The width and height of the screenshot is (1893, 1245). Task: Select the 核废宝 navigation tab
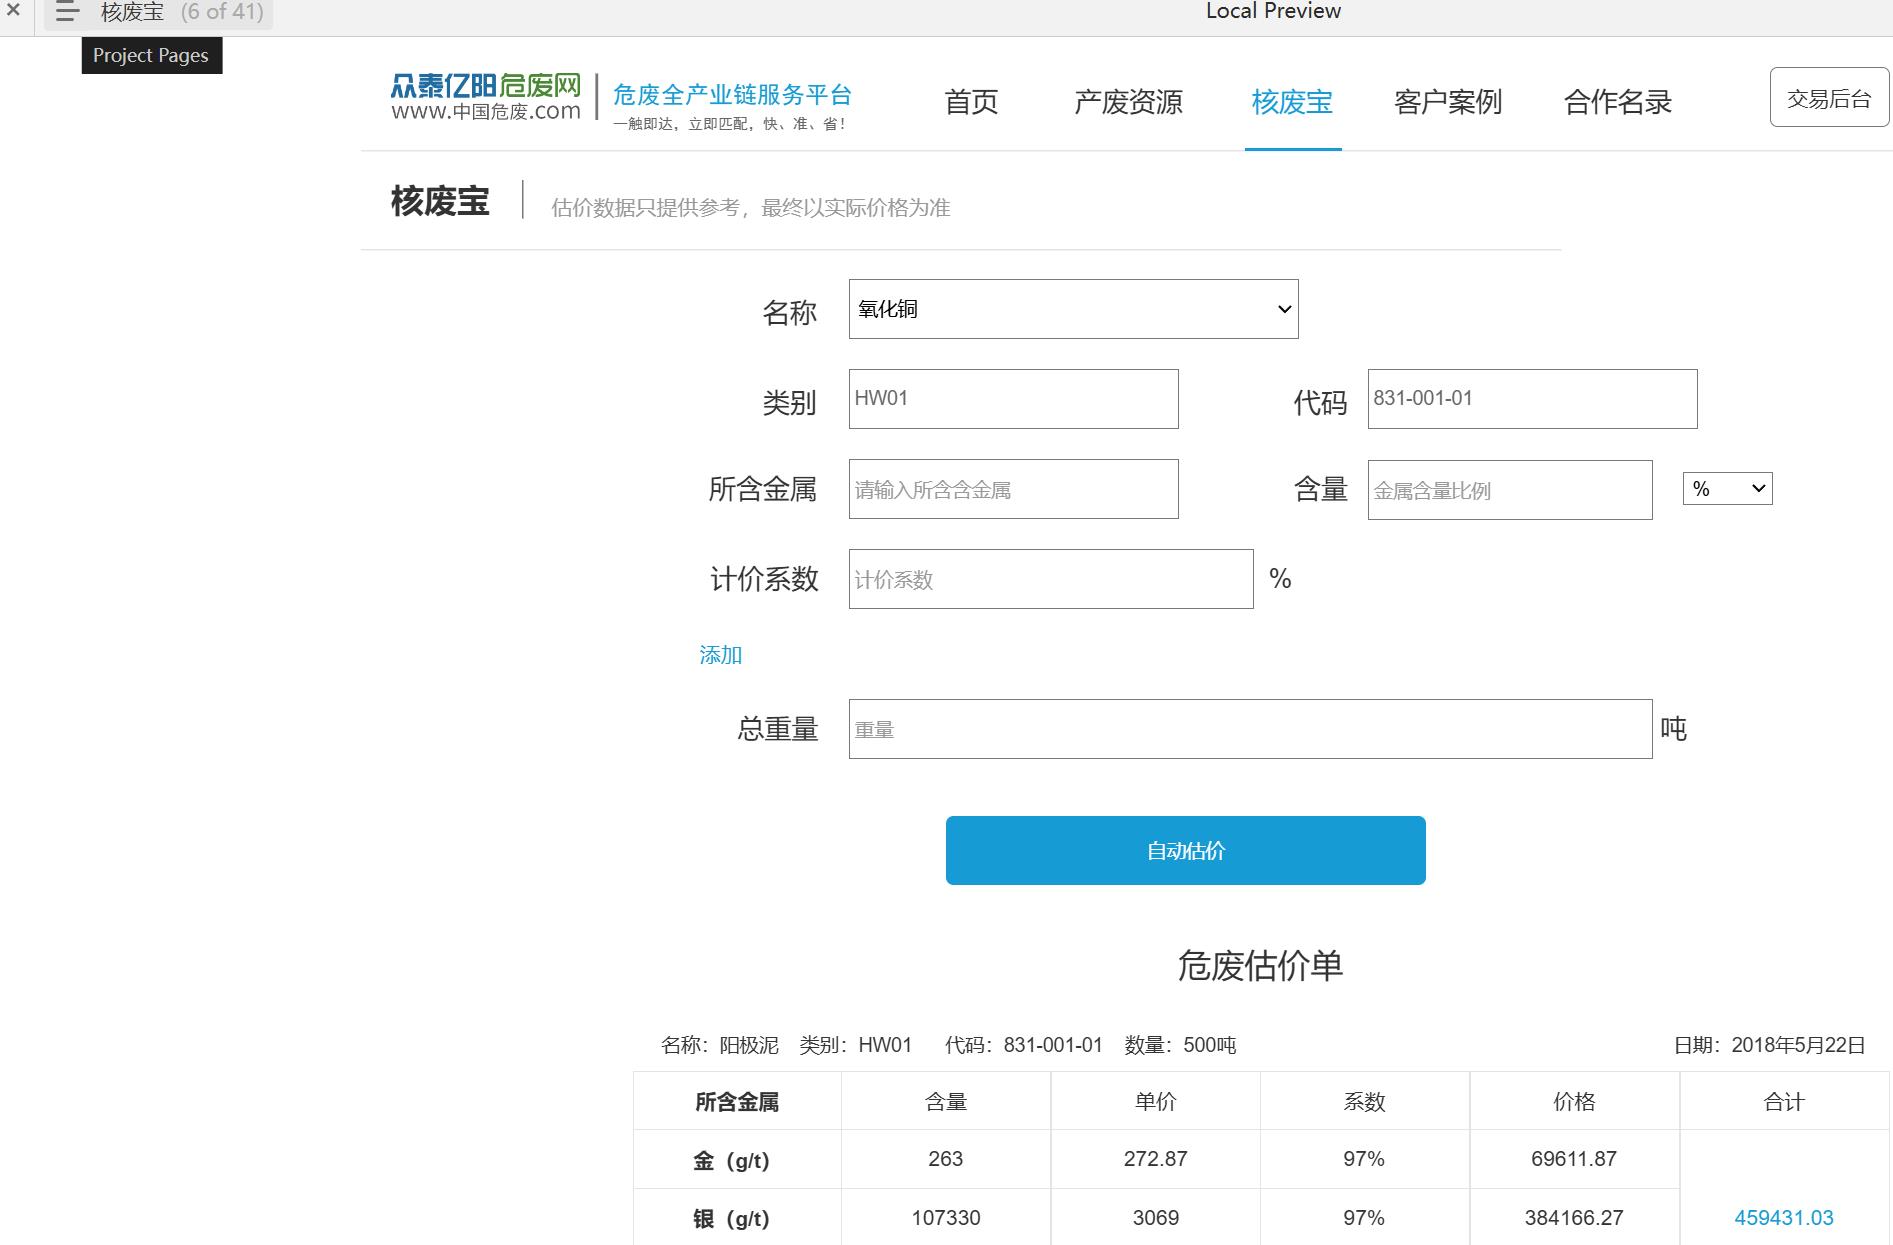[x=1292, y=101]
